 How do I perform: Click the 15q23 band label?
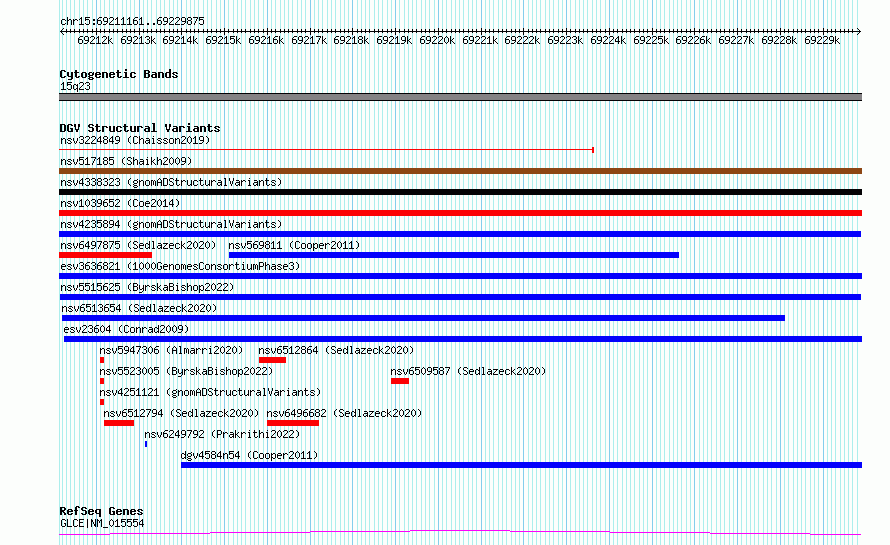click(75, 86)
